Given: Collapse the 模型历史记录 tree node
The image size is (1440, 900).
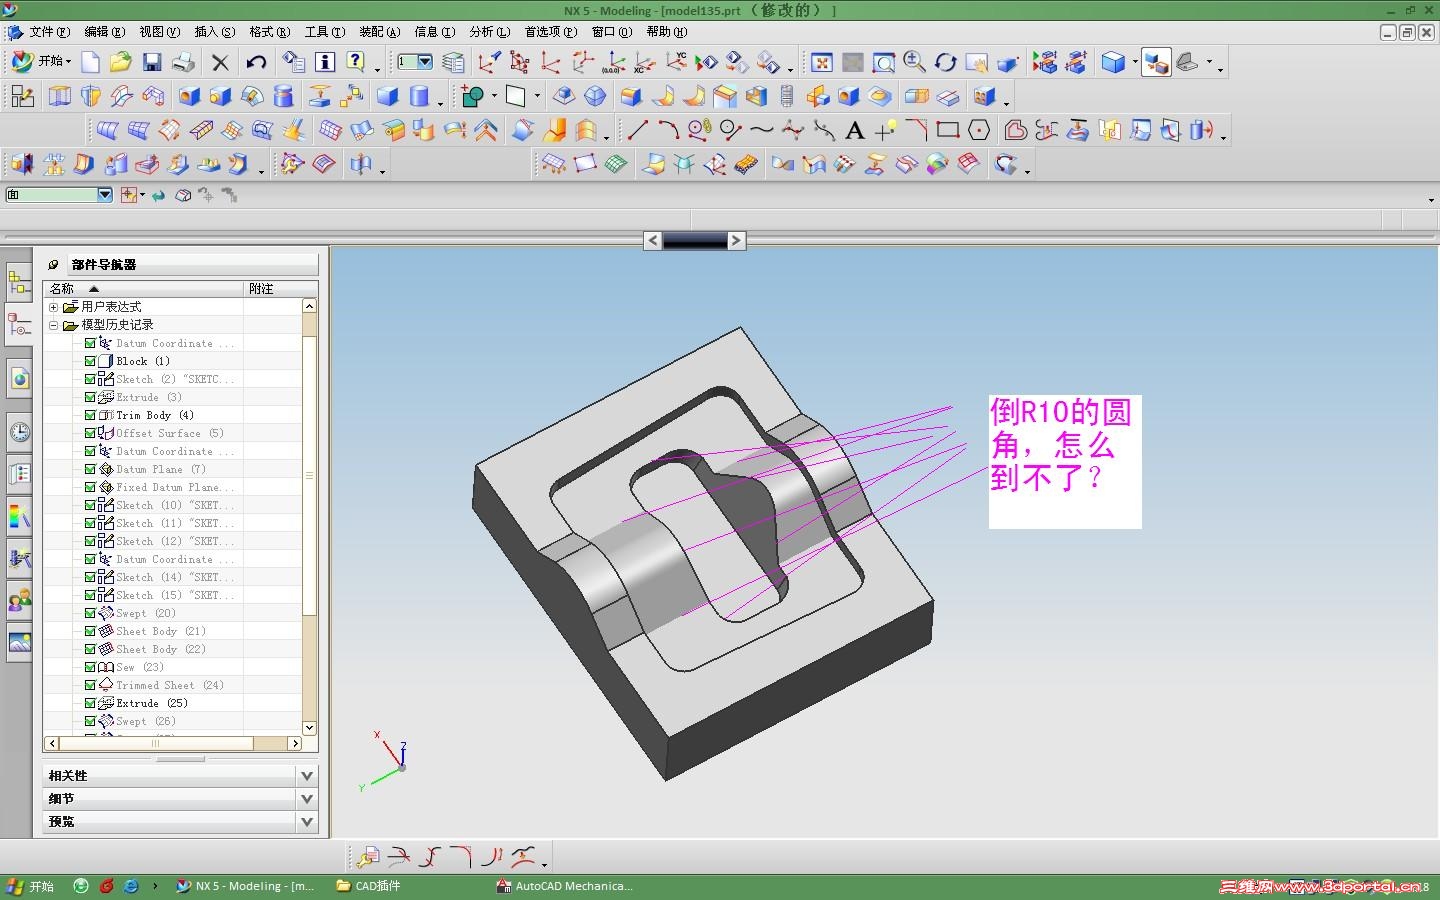Looking at the screenshot, I should pos(54,325).
